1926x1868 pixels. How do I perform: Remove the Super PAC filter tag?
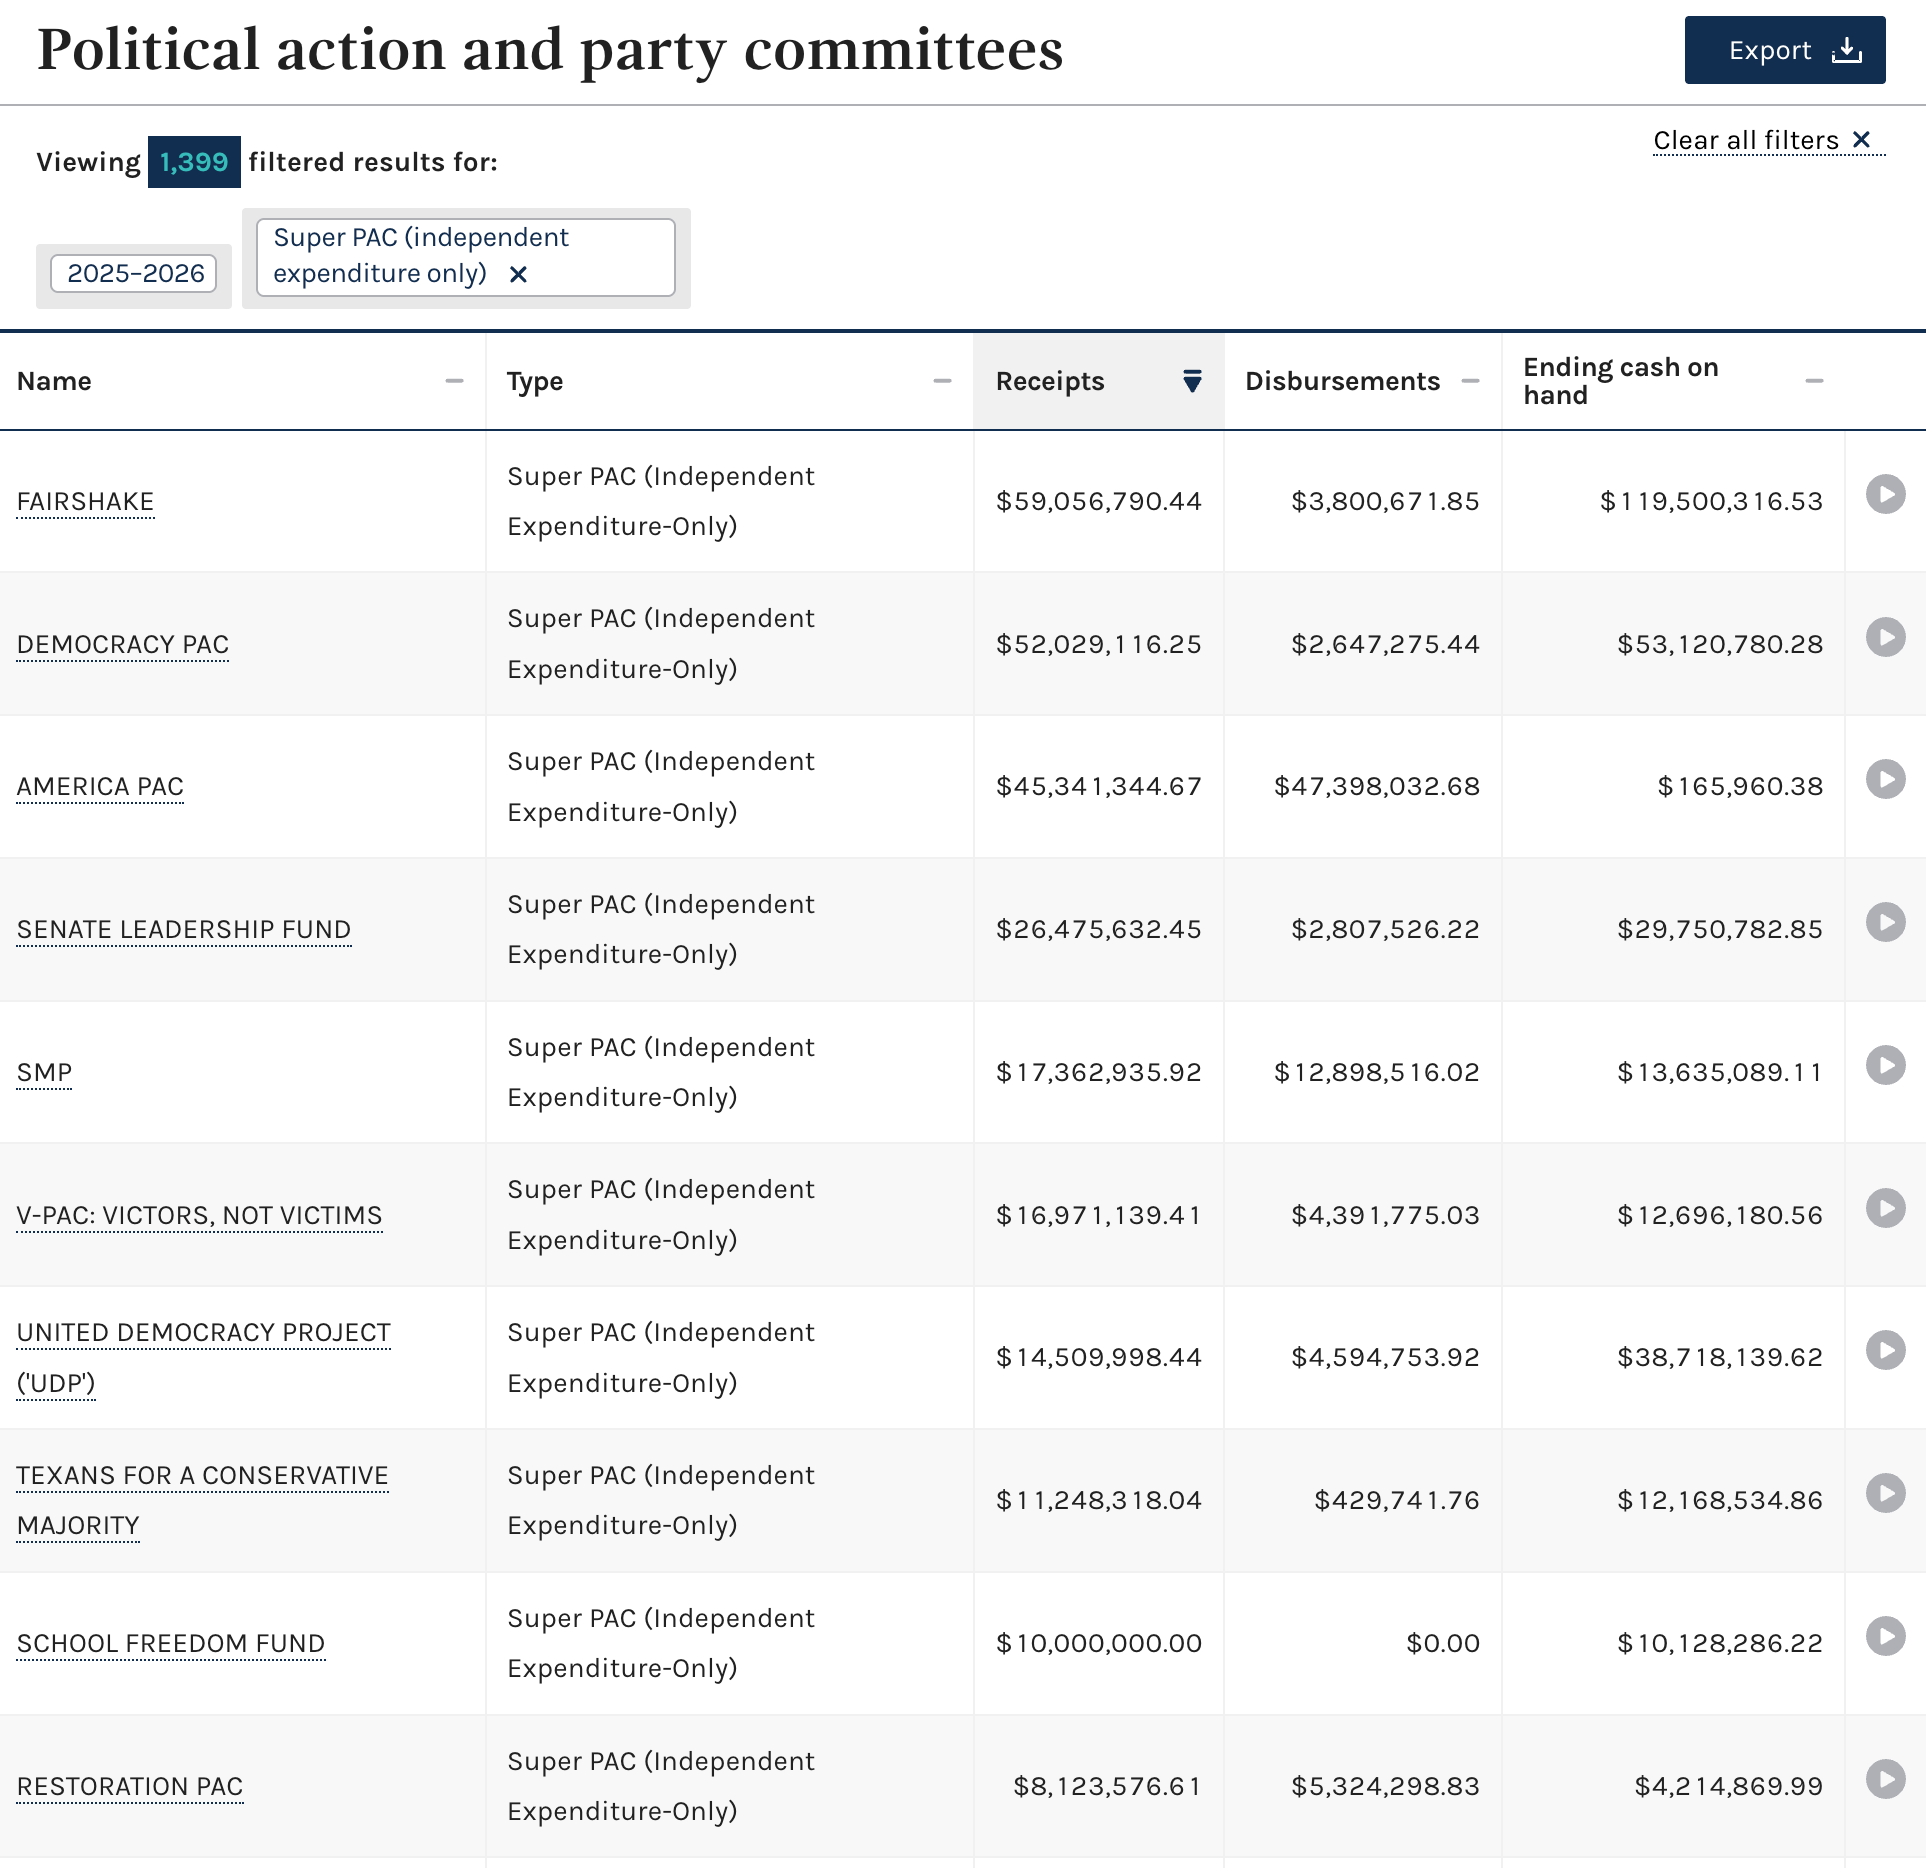tap(518, 274)
